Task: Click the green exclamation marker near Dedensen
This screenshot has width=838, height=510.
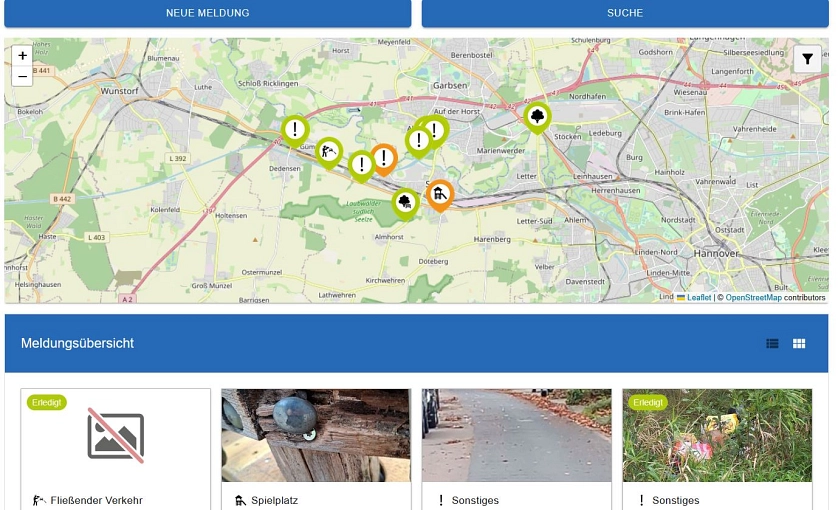Action: coord(294,130)
